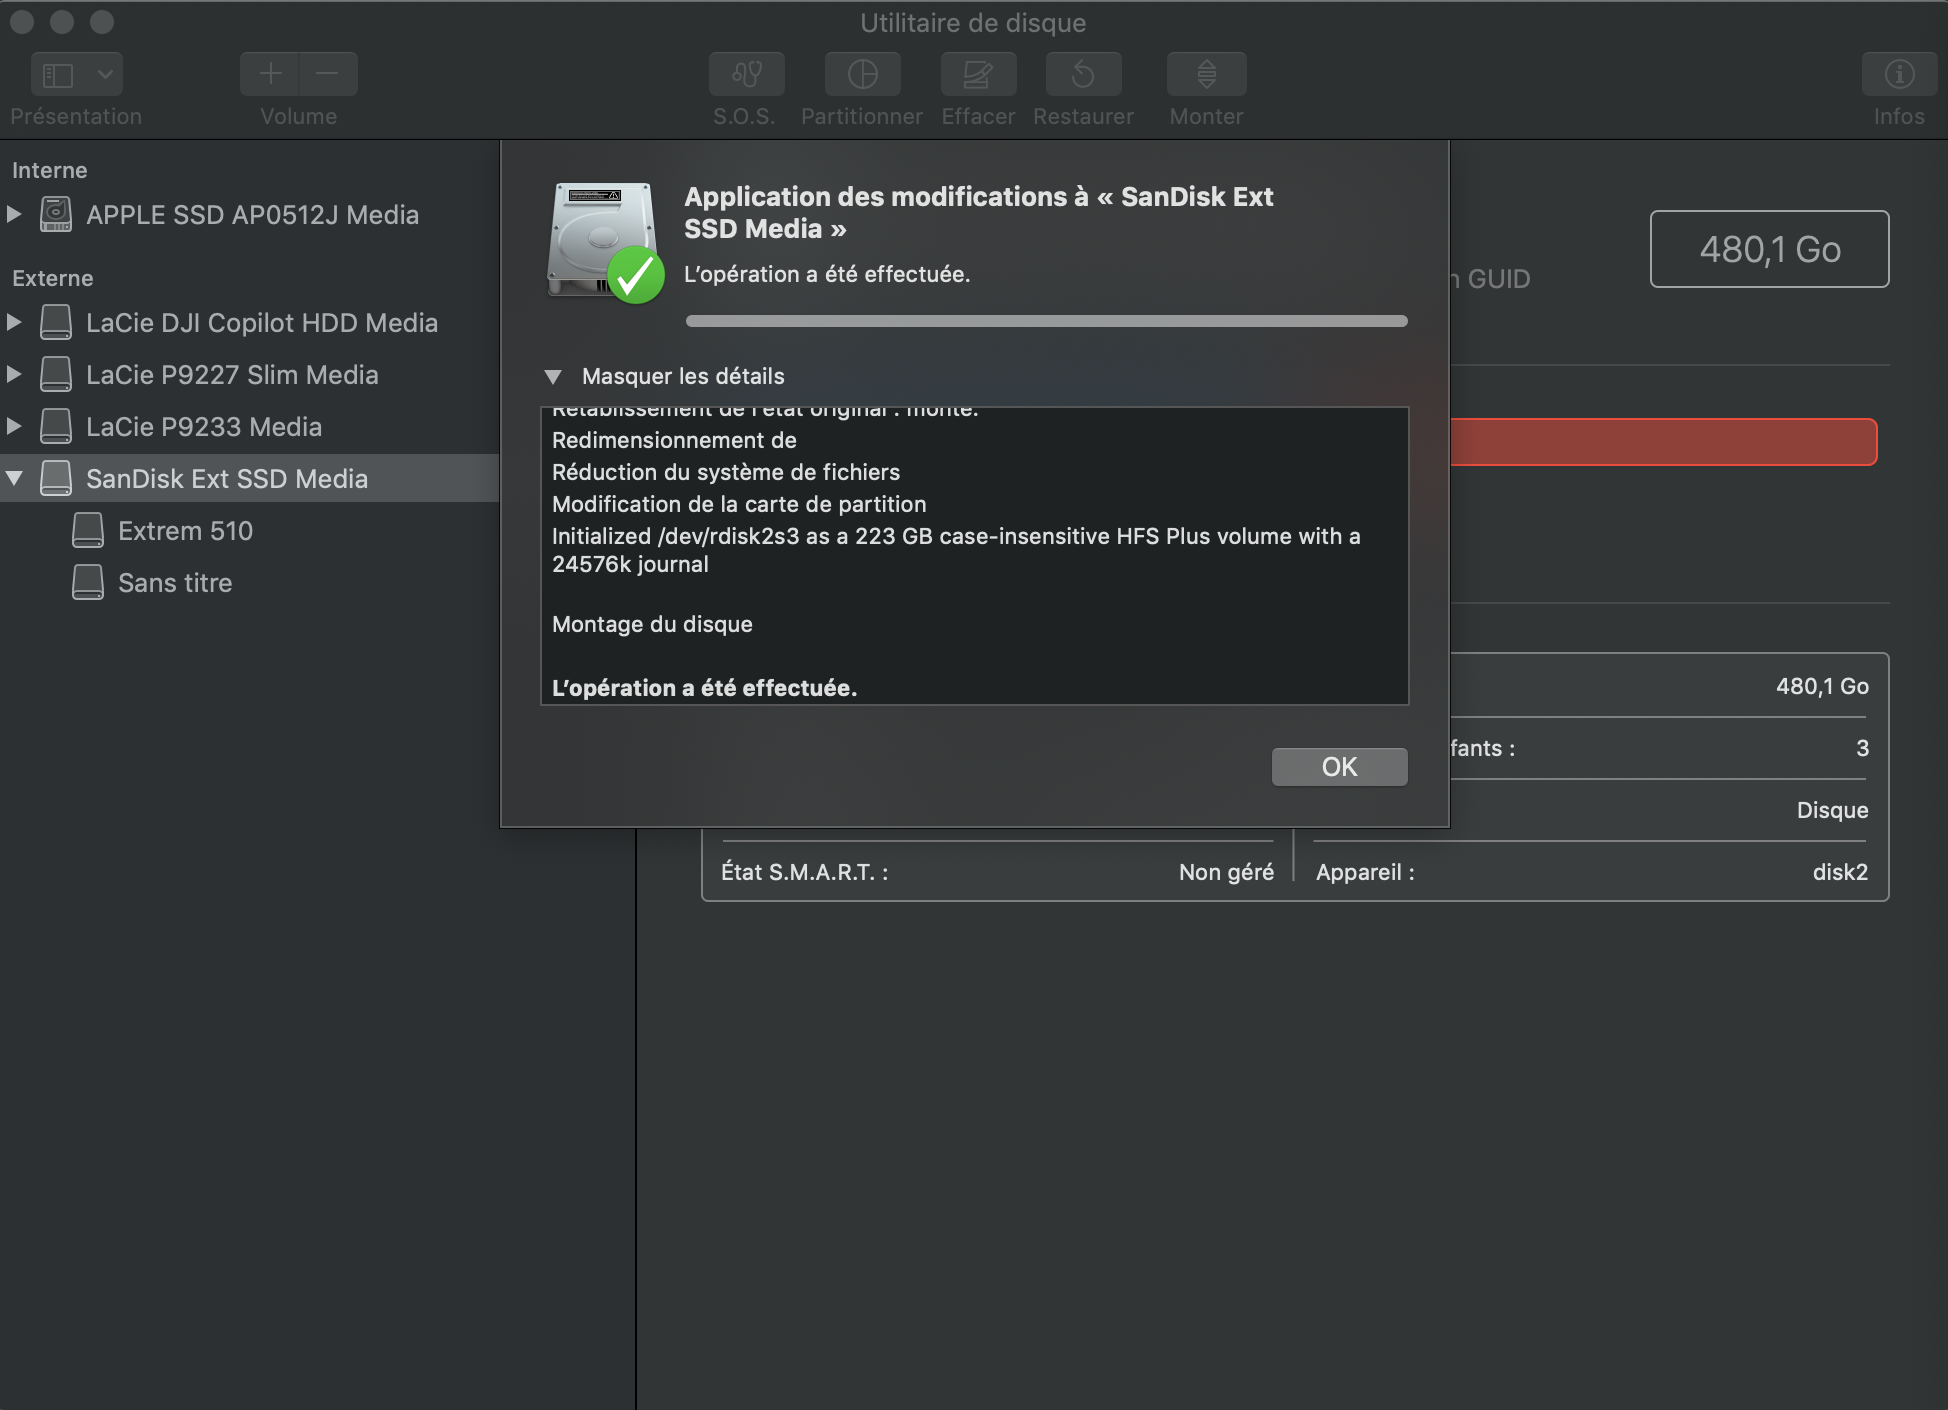Viewport: 1948px width, 1410px height.
Task: Expand LaCie DJI Copilot HDD Media
Action: click(x=14, y=322)
